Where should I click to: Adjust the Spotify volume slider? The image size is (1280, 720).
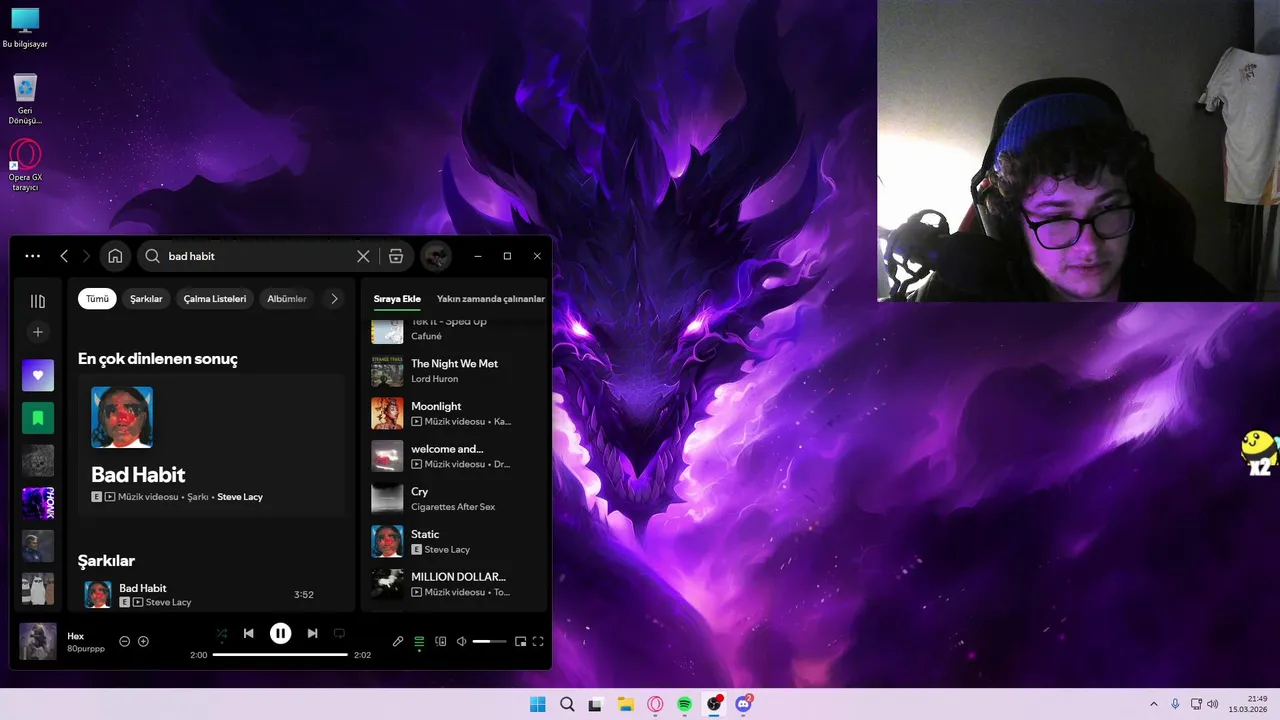[x=489, y=641]
